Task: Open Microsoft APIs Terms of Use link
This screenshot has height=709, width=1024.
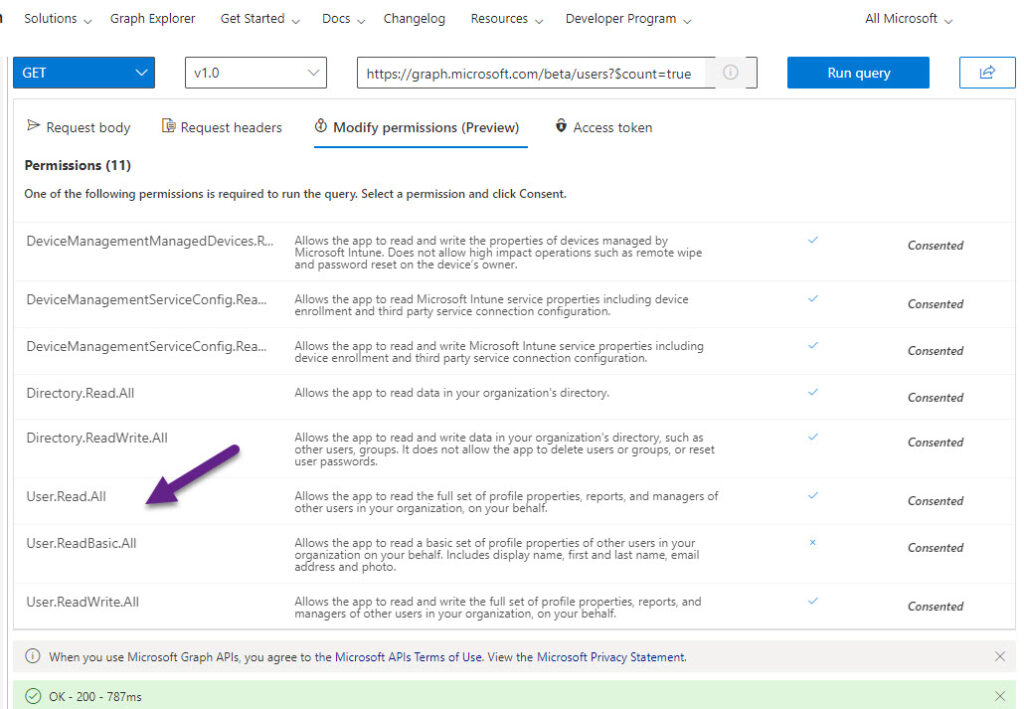Action: pos(408,657)
